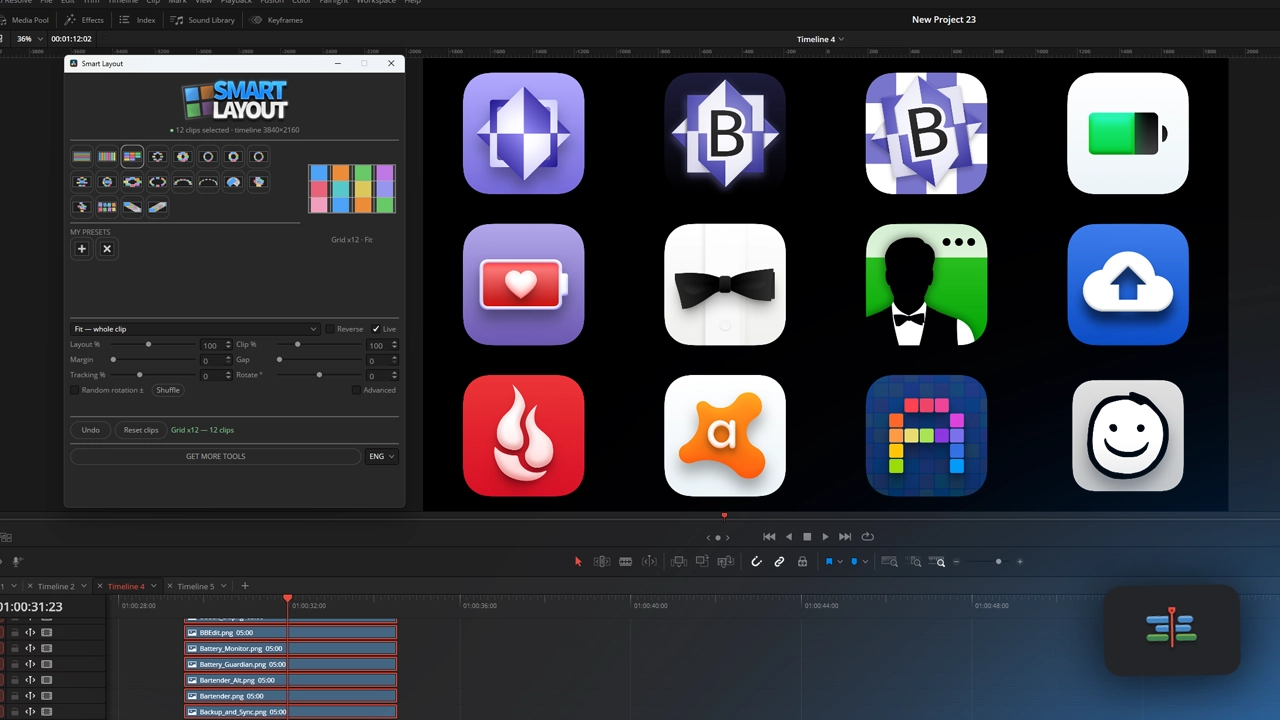Open the 36% viewer zoom dropdown

(x=30, y=39)
